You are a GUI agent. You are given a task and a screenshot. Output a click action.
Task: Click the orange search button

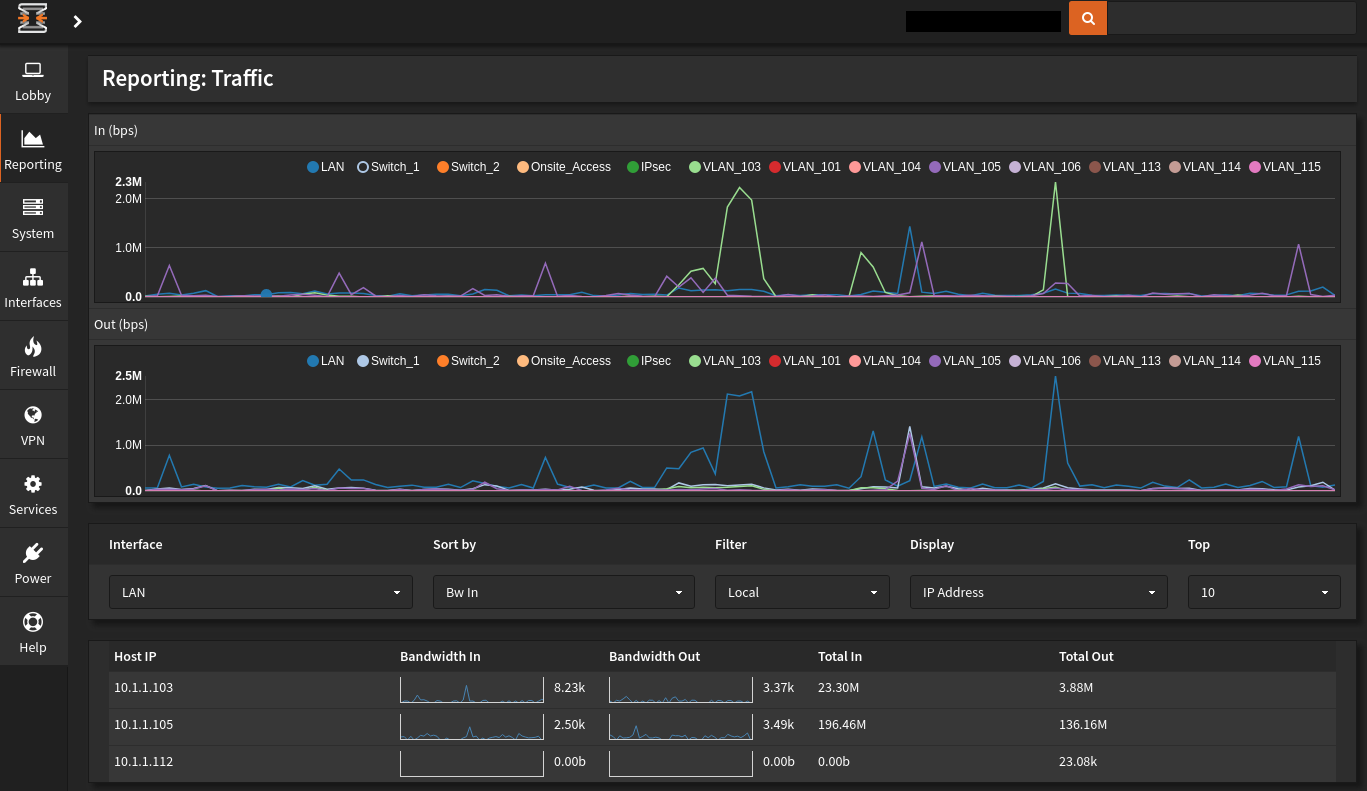point(1088,18)
